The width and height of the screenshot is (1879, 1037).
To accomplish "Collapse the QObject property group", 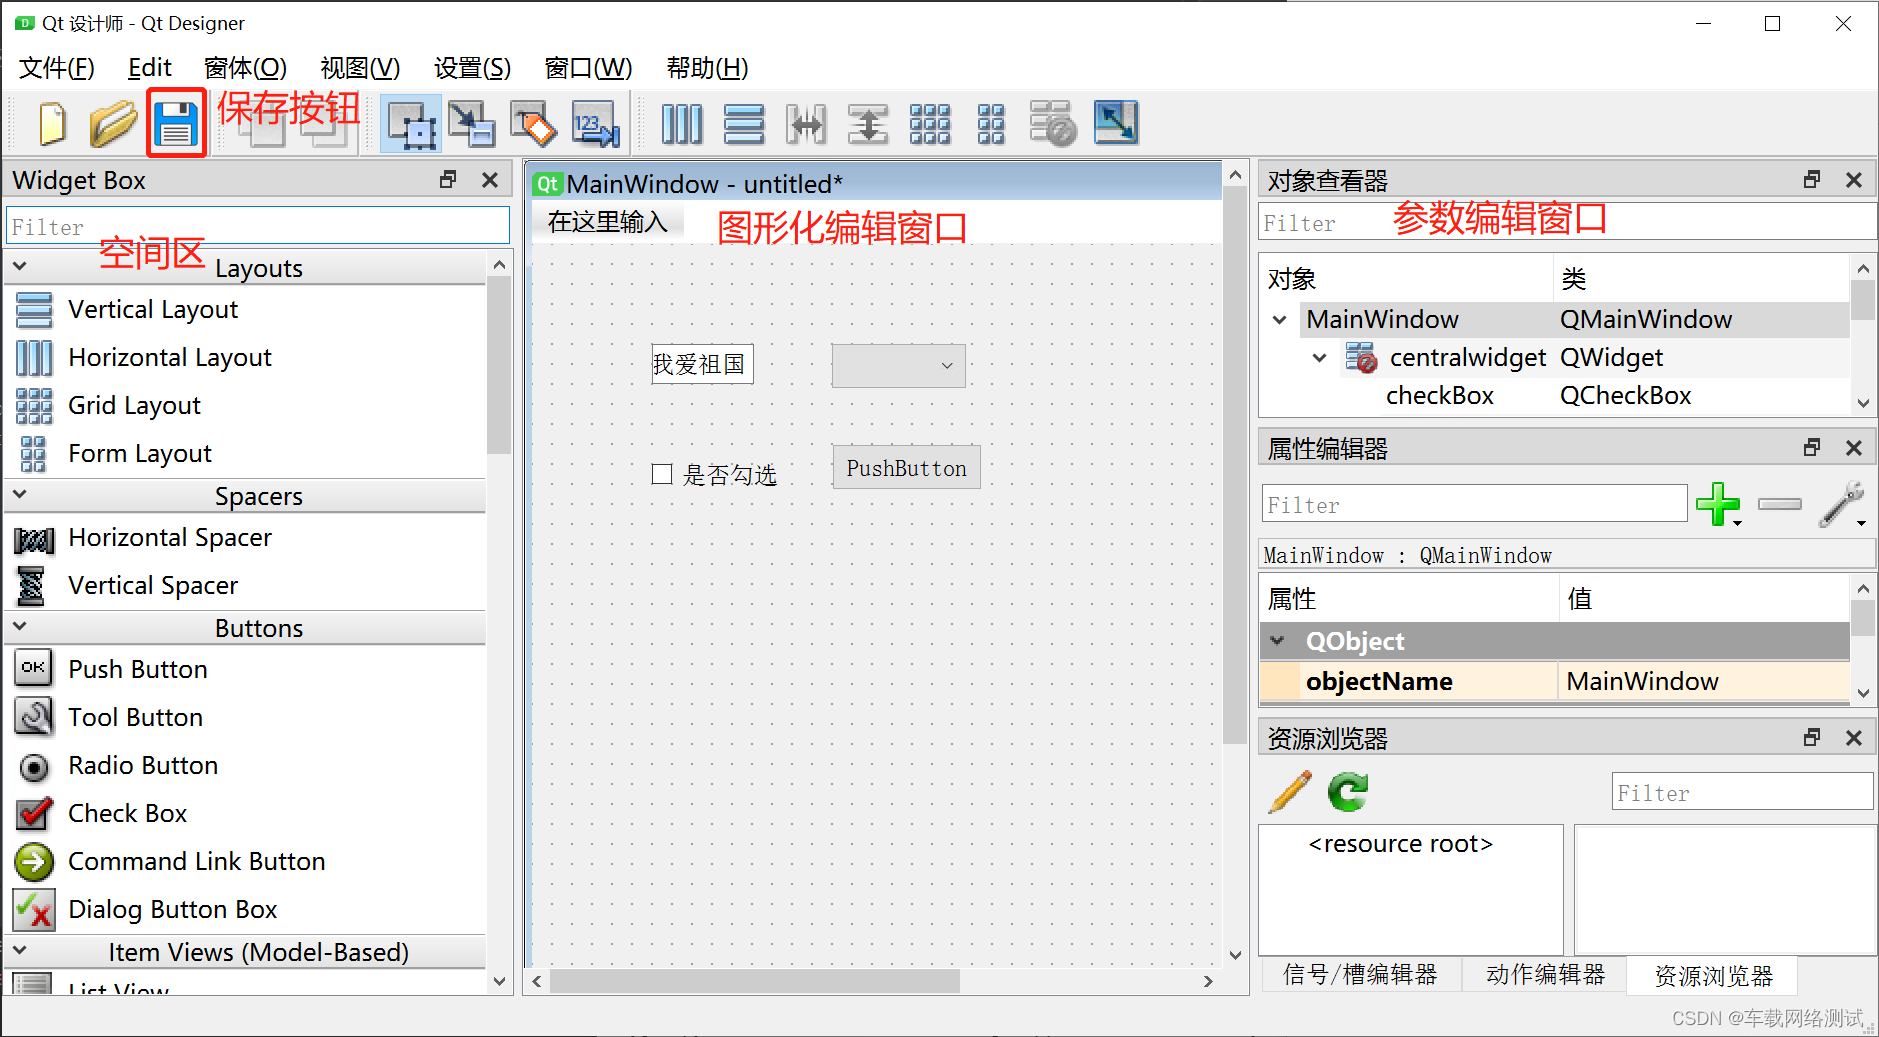I will tap(1278, 641).
